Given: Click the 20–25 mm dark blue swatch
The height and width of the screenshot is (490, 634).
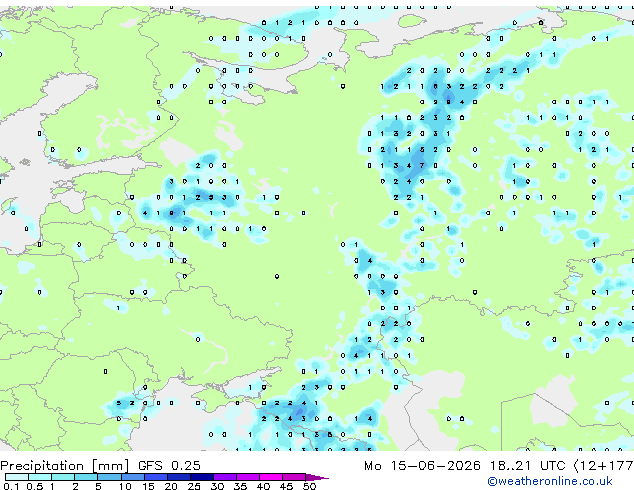Looking at the screenshot, I should click(x=179, y=477).
